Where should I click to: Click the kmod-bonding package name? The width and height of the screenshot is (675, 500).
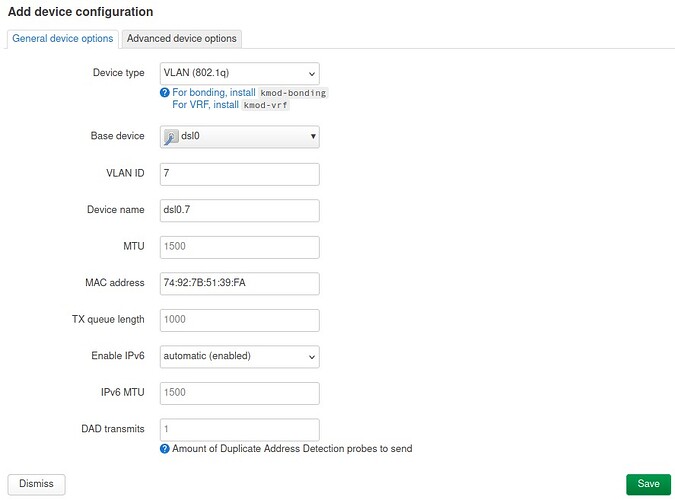293,93
